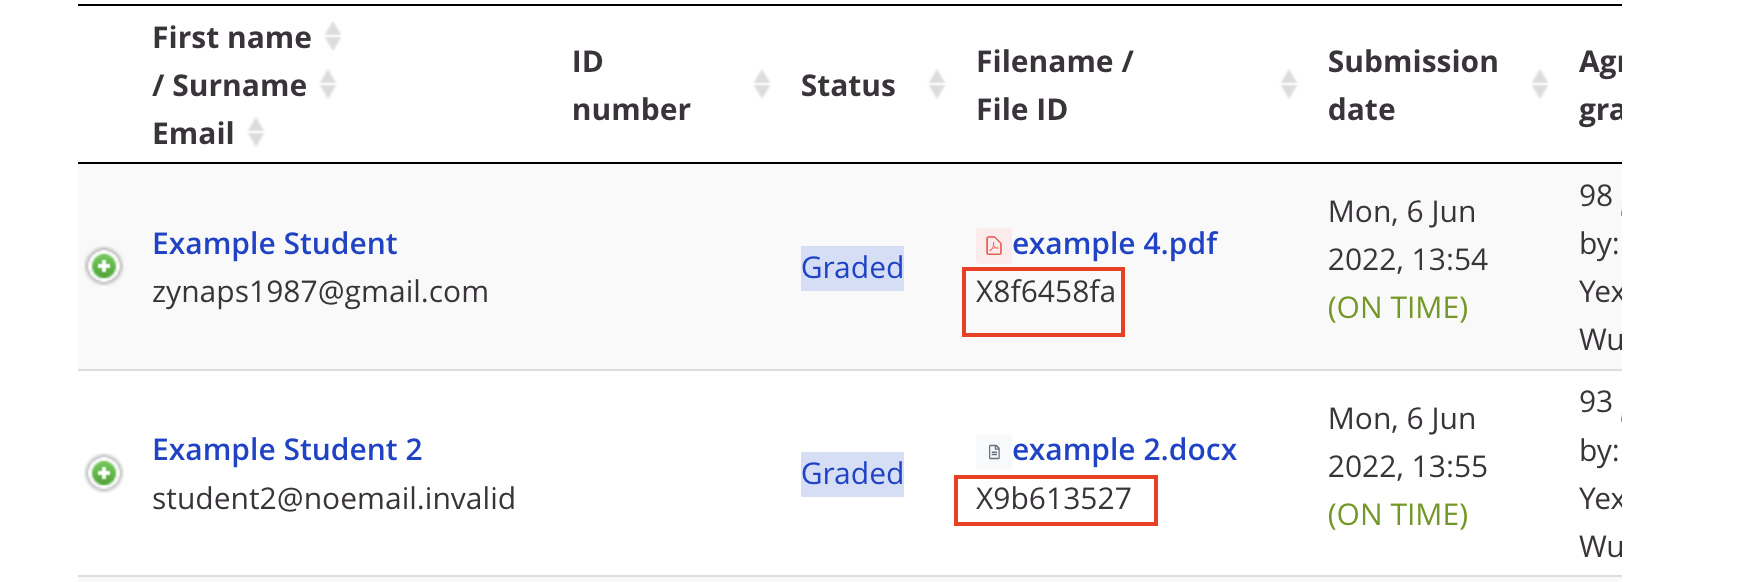Image resolution: width=1762 pixels, height=582 pixels.
Task: Click the document icon beside example 2.docx
Action: (993, 451)
